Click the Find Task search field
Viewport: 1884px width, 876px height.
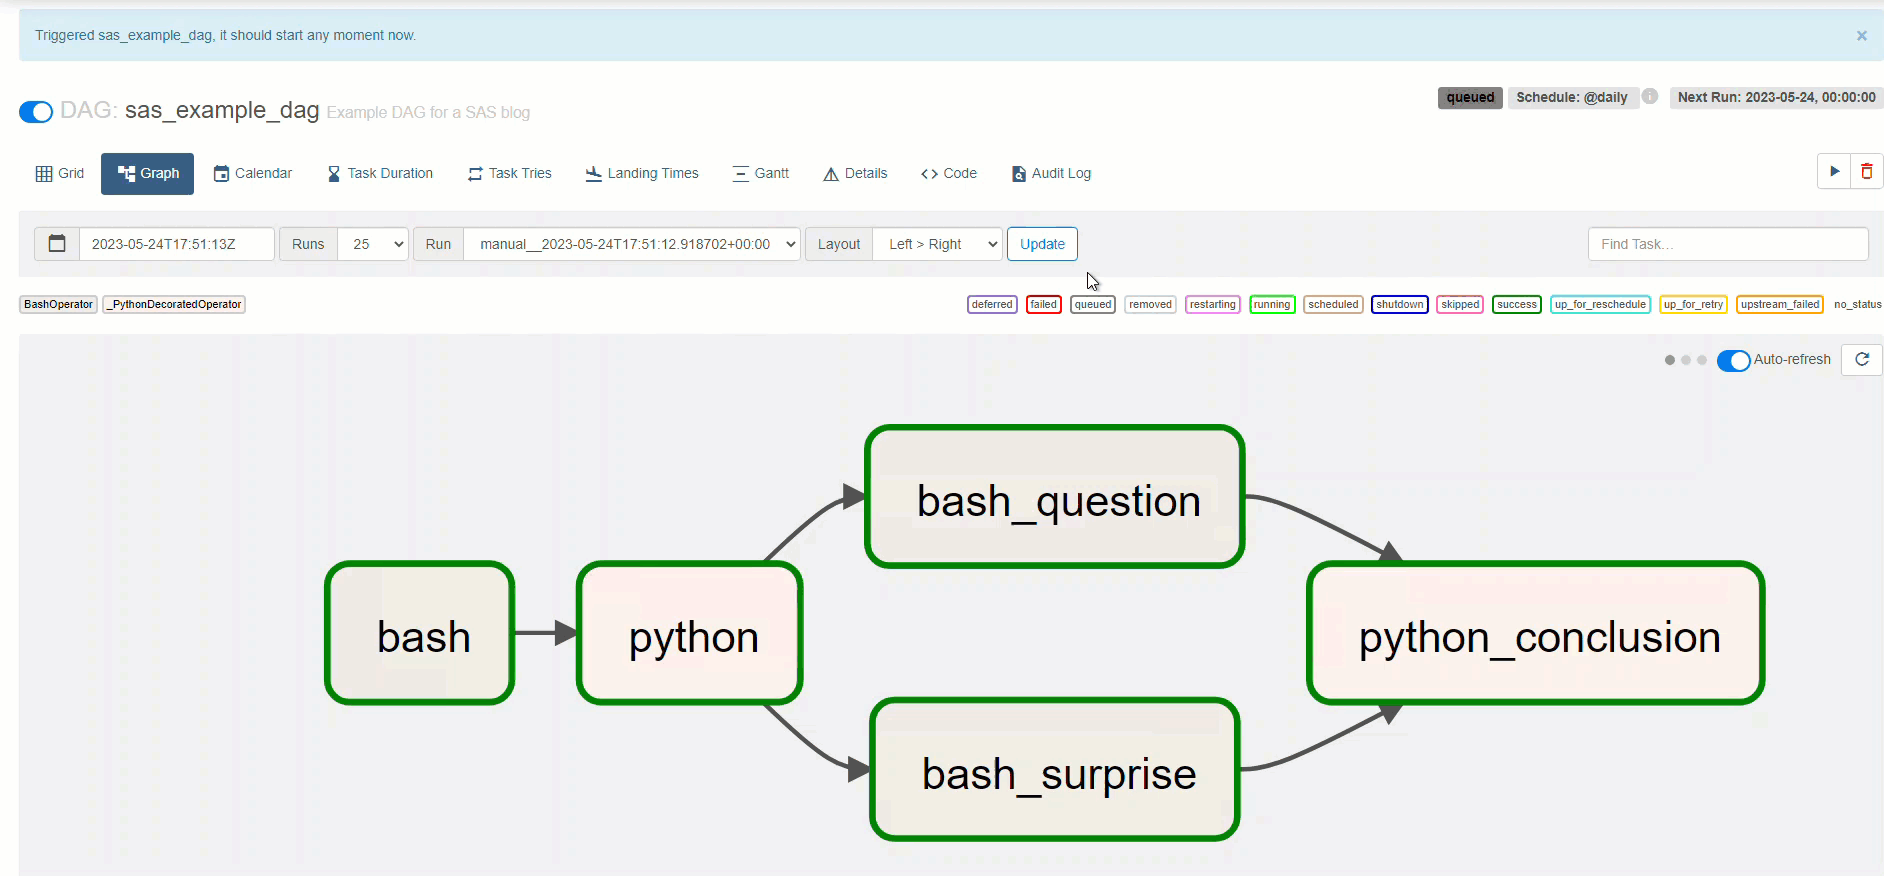tap(1727, 244)
